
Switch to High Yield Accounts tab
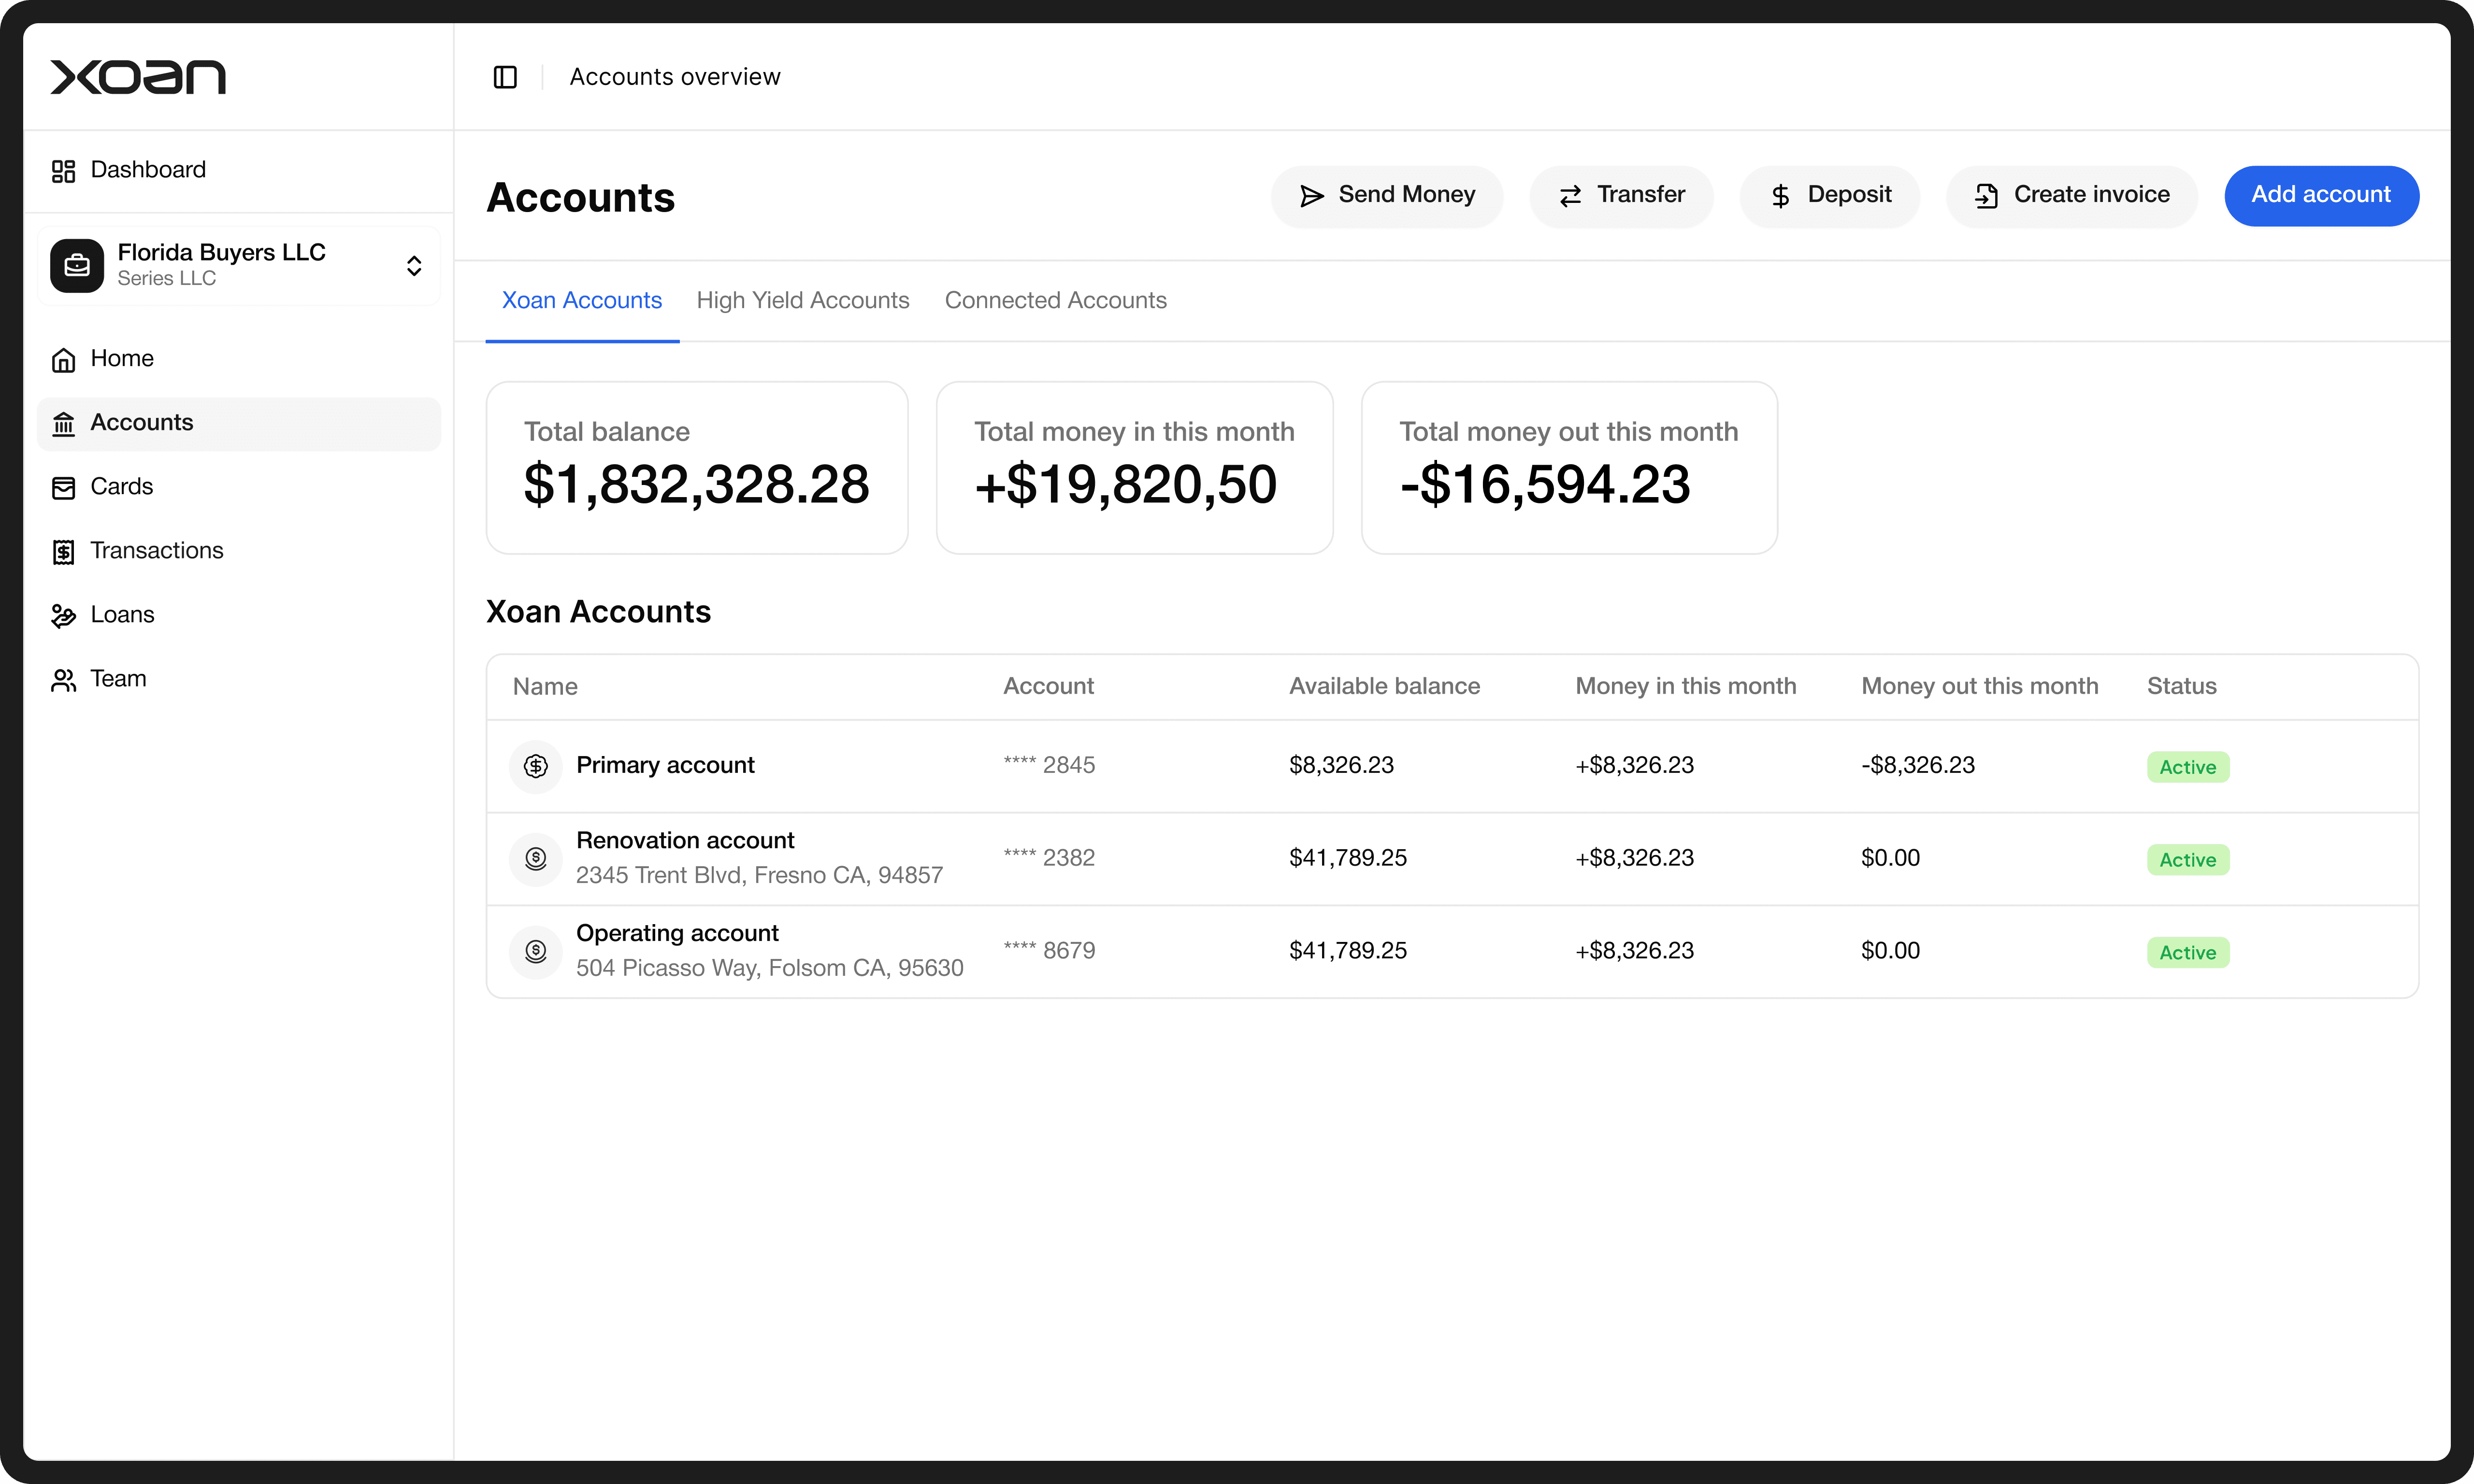click(802, 301)
